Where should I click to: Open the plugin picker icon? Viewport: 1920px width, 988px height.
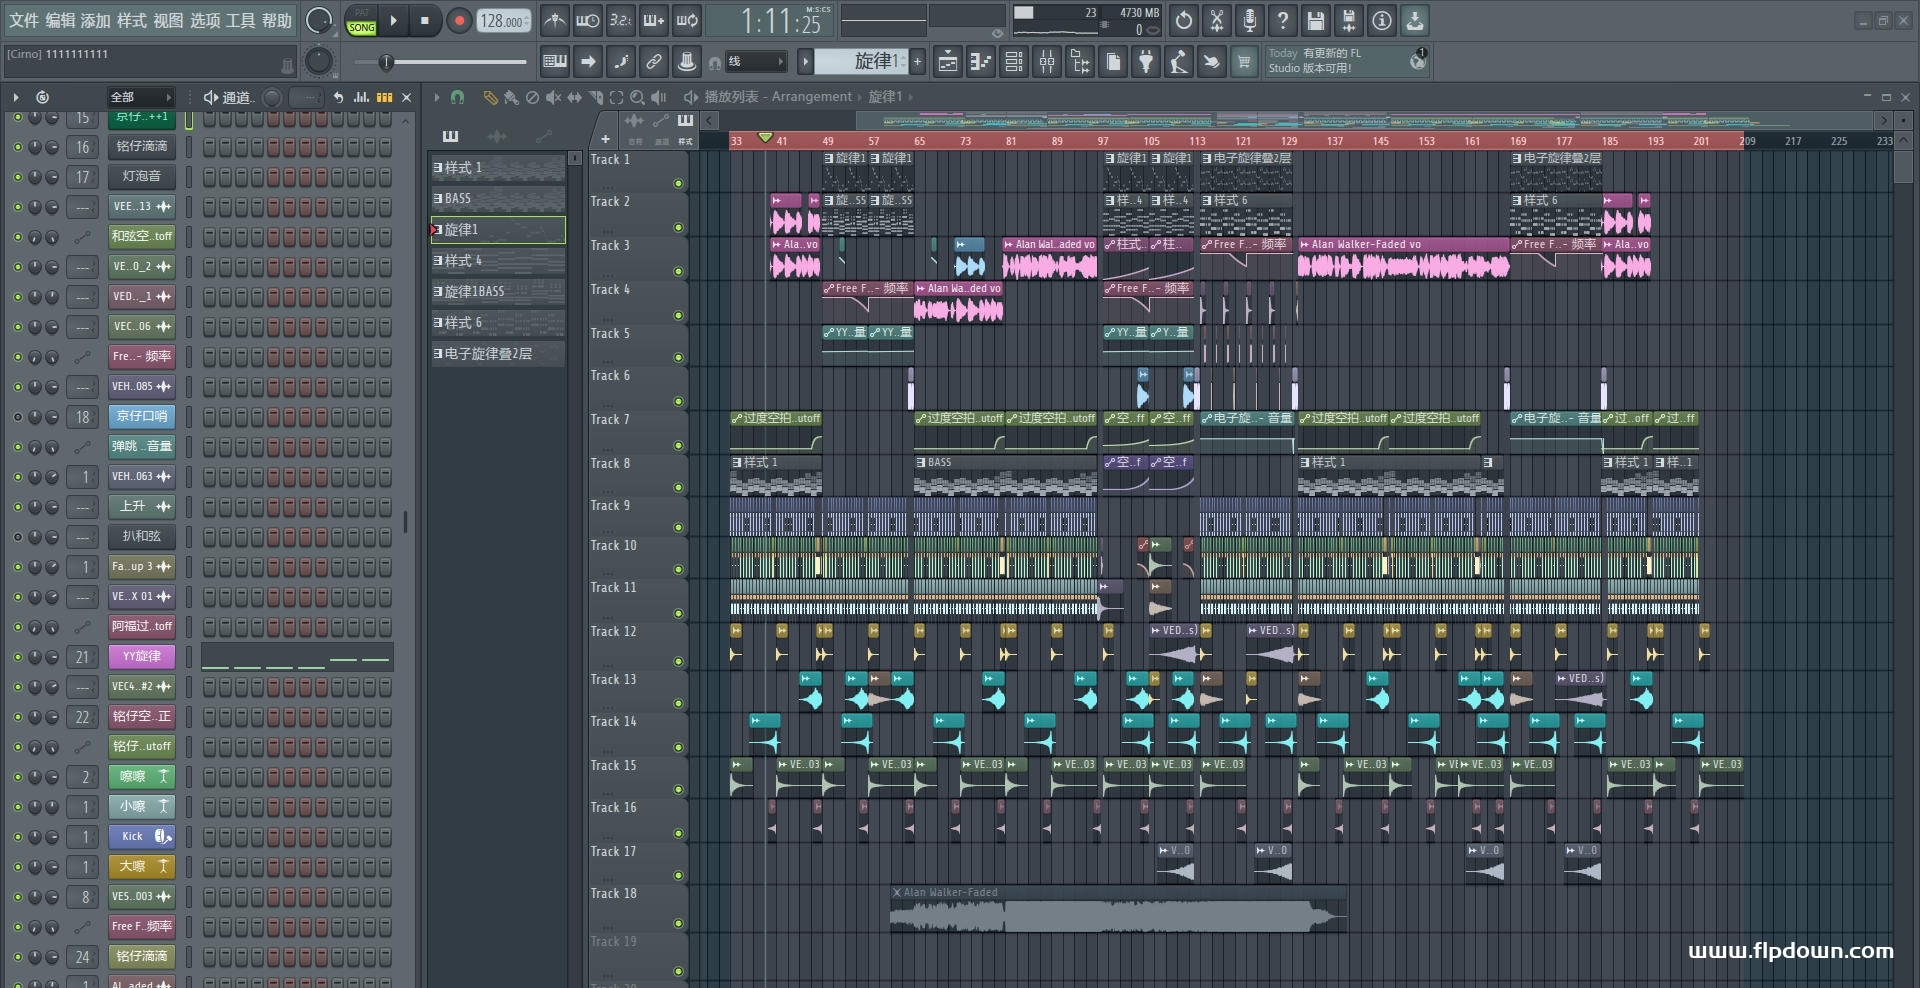point(1146,62)
